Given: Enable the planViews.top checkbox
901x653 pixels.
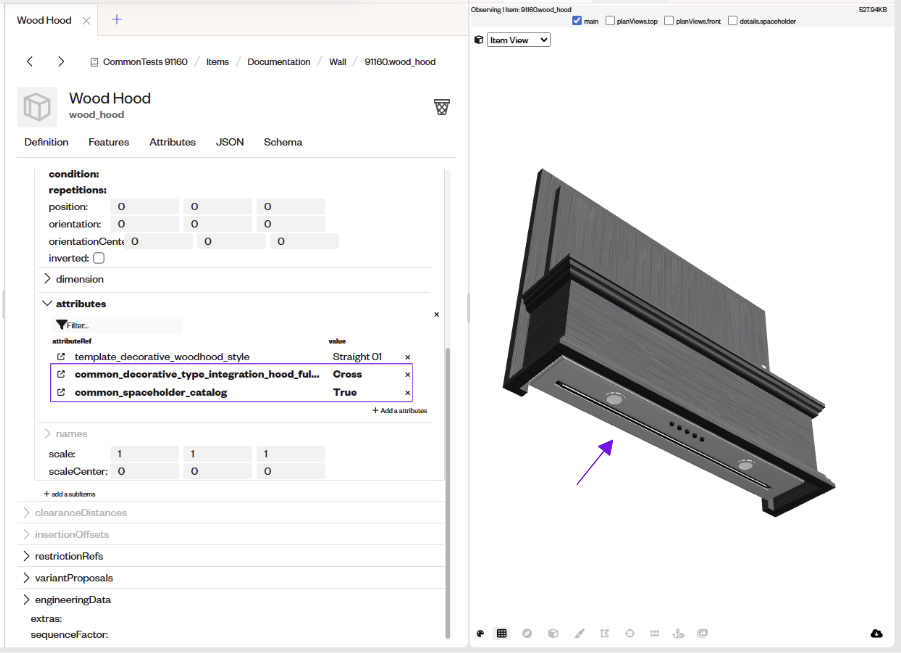Looking at the screenshot, I should coord(610,21).
